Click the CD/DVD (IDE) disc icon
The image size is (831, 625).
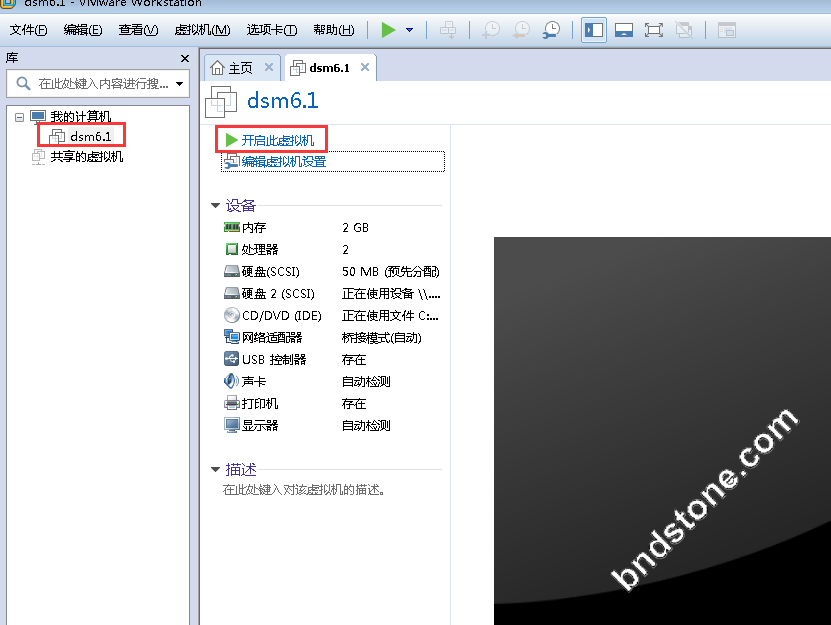(x=232, y=315)
